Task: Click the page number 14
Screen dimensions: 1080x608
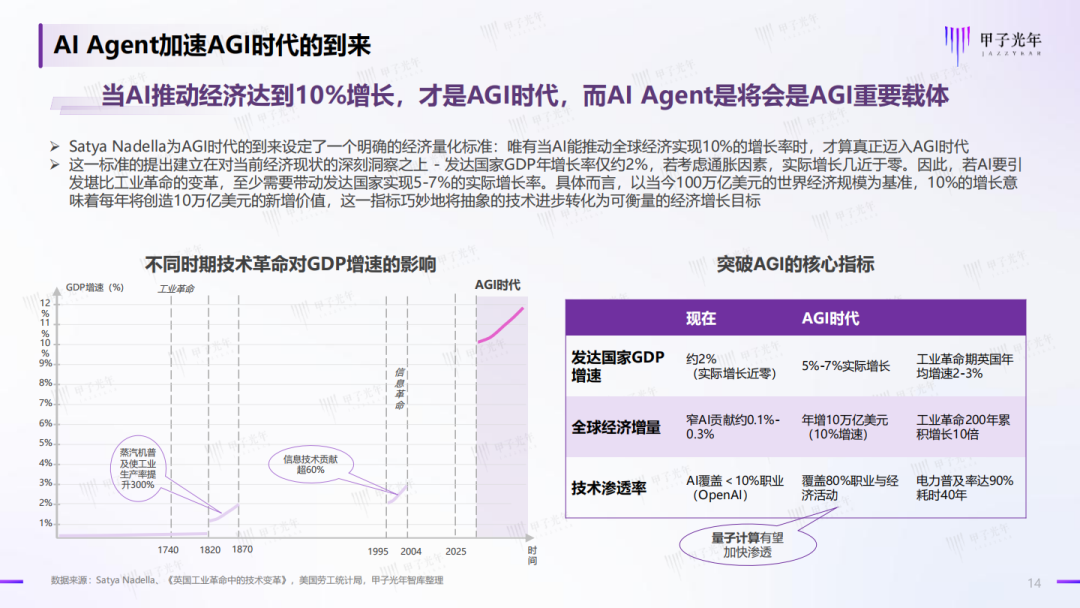Action: coord(1034,583)
